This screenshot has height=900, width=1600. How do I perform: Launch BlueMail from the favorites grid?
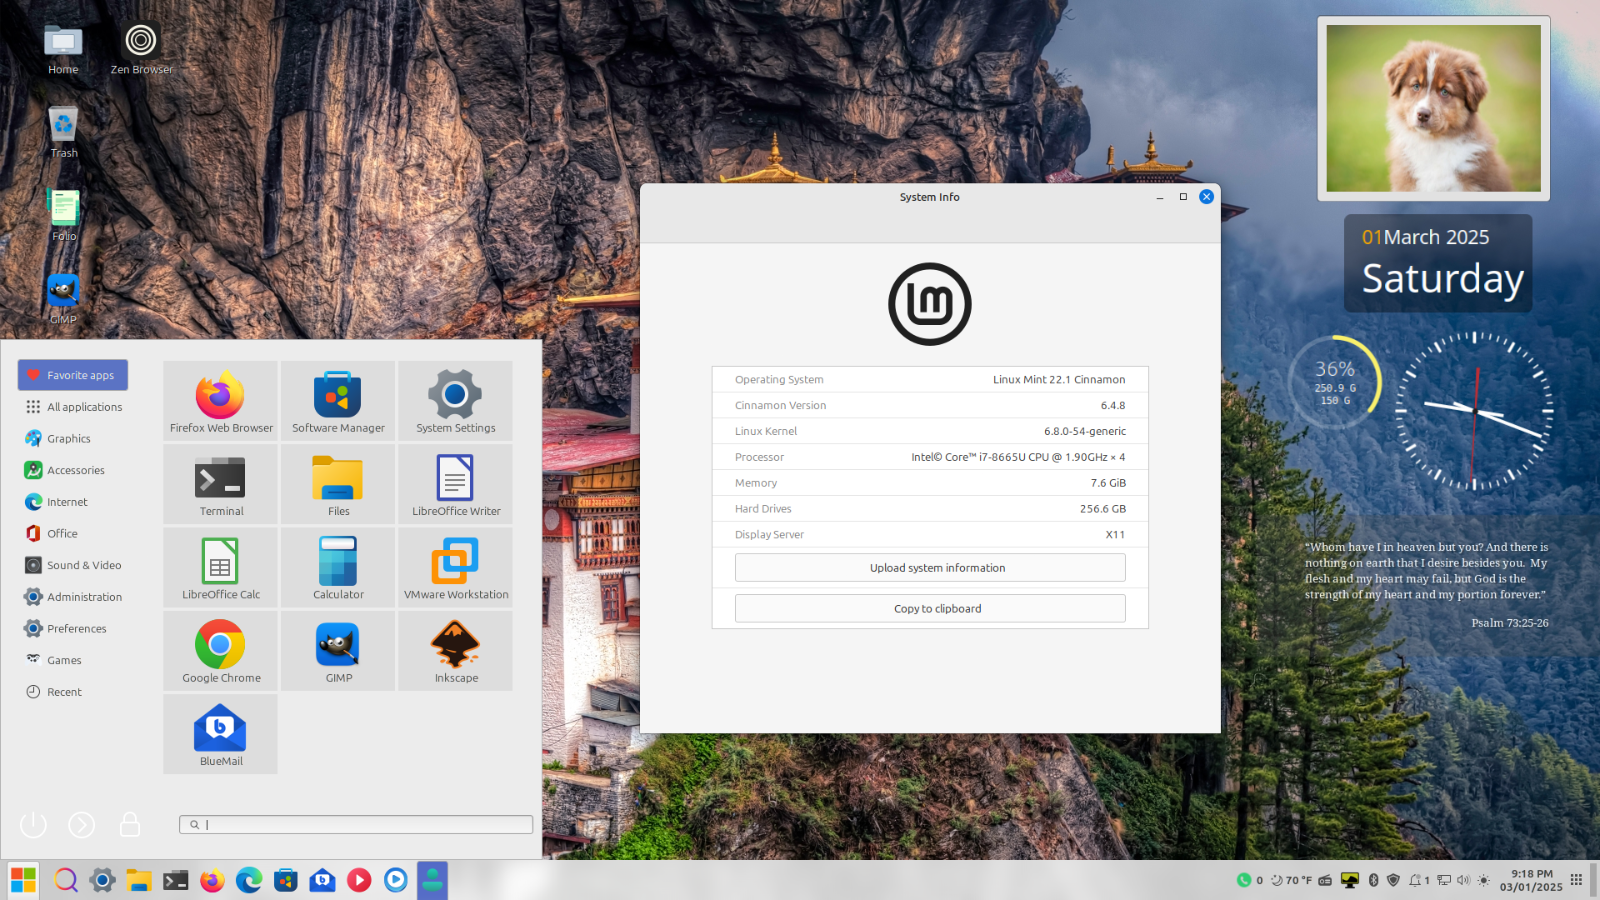[x=220, y=734]
